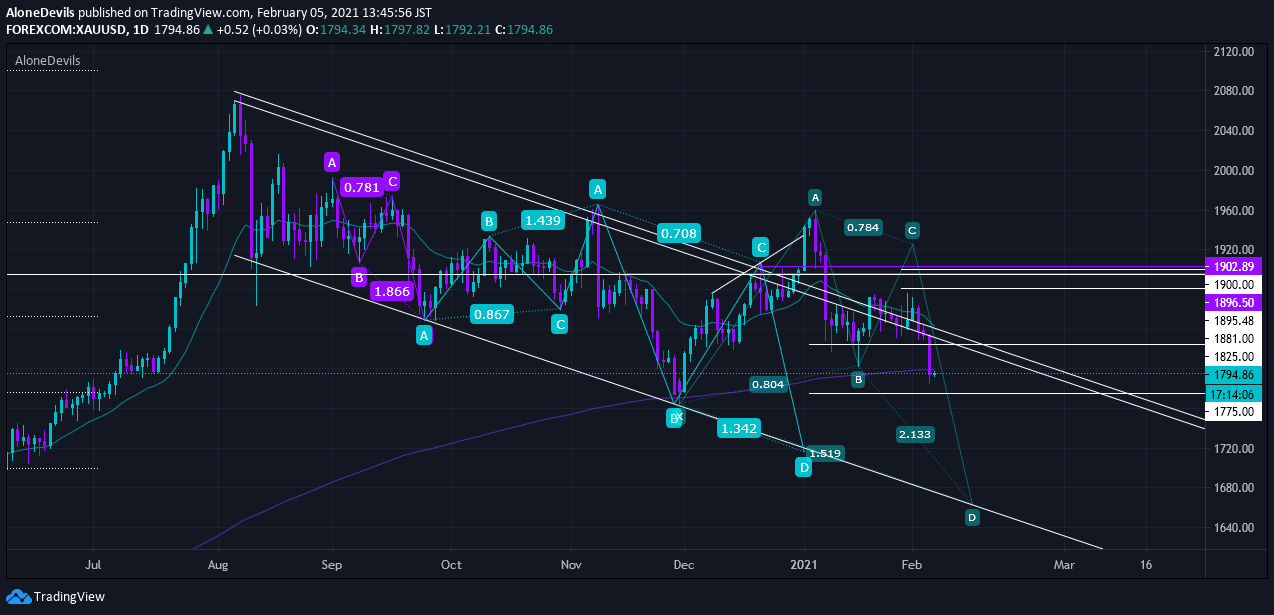The height and width of the screenshot is (615, 1274).
Task: Select the cyan 1.439 ratio label
Action: tap(542, 220)
